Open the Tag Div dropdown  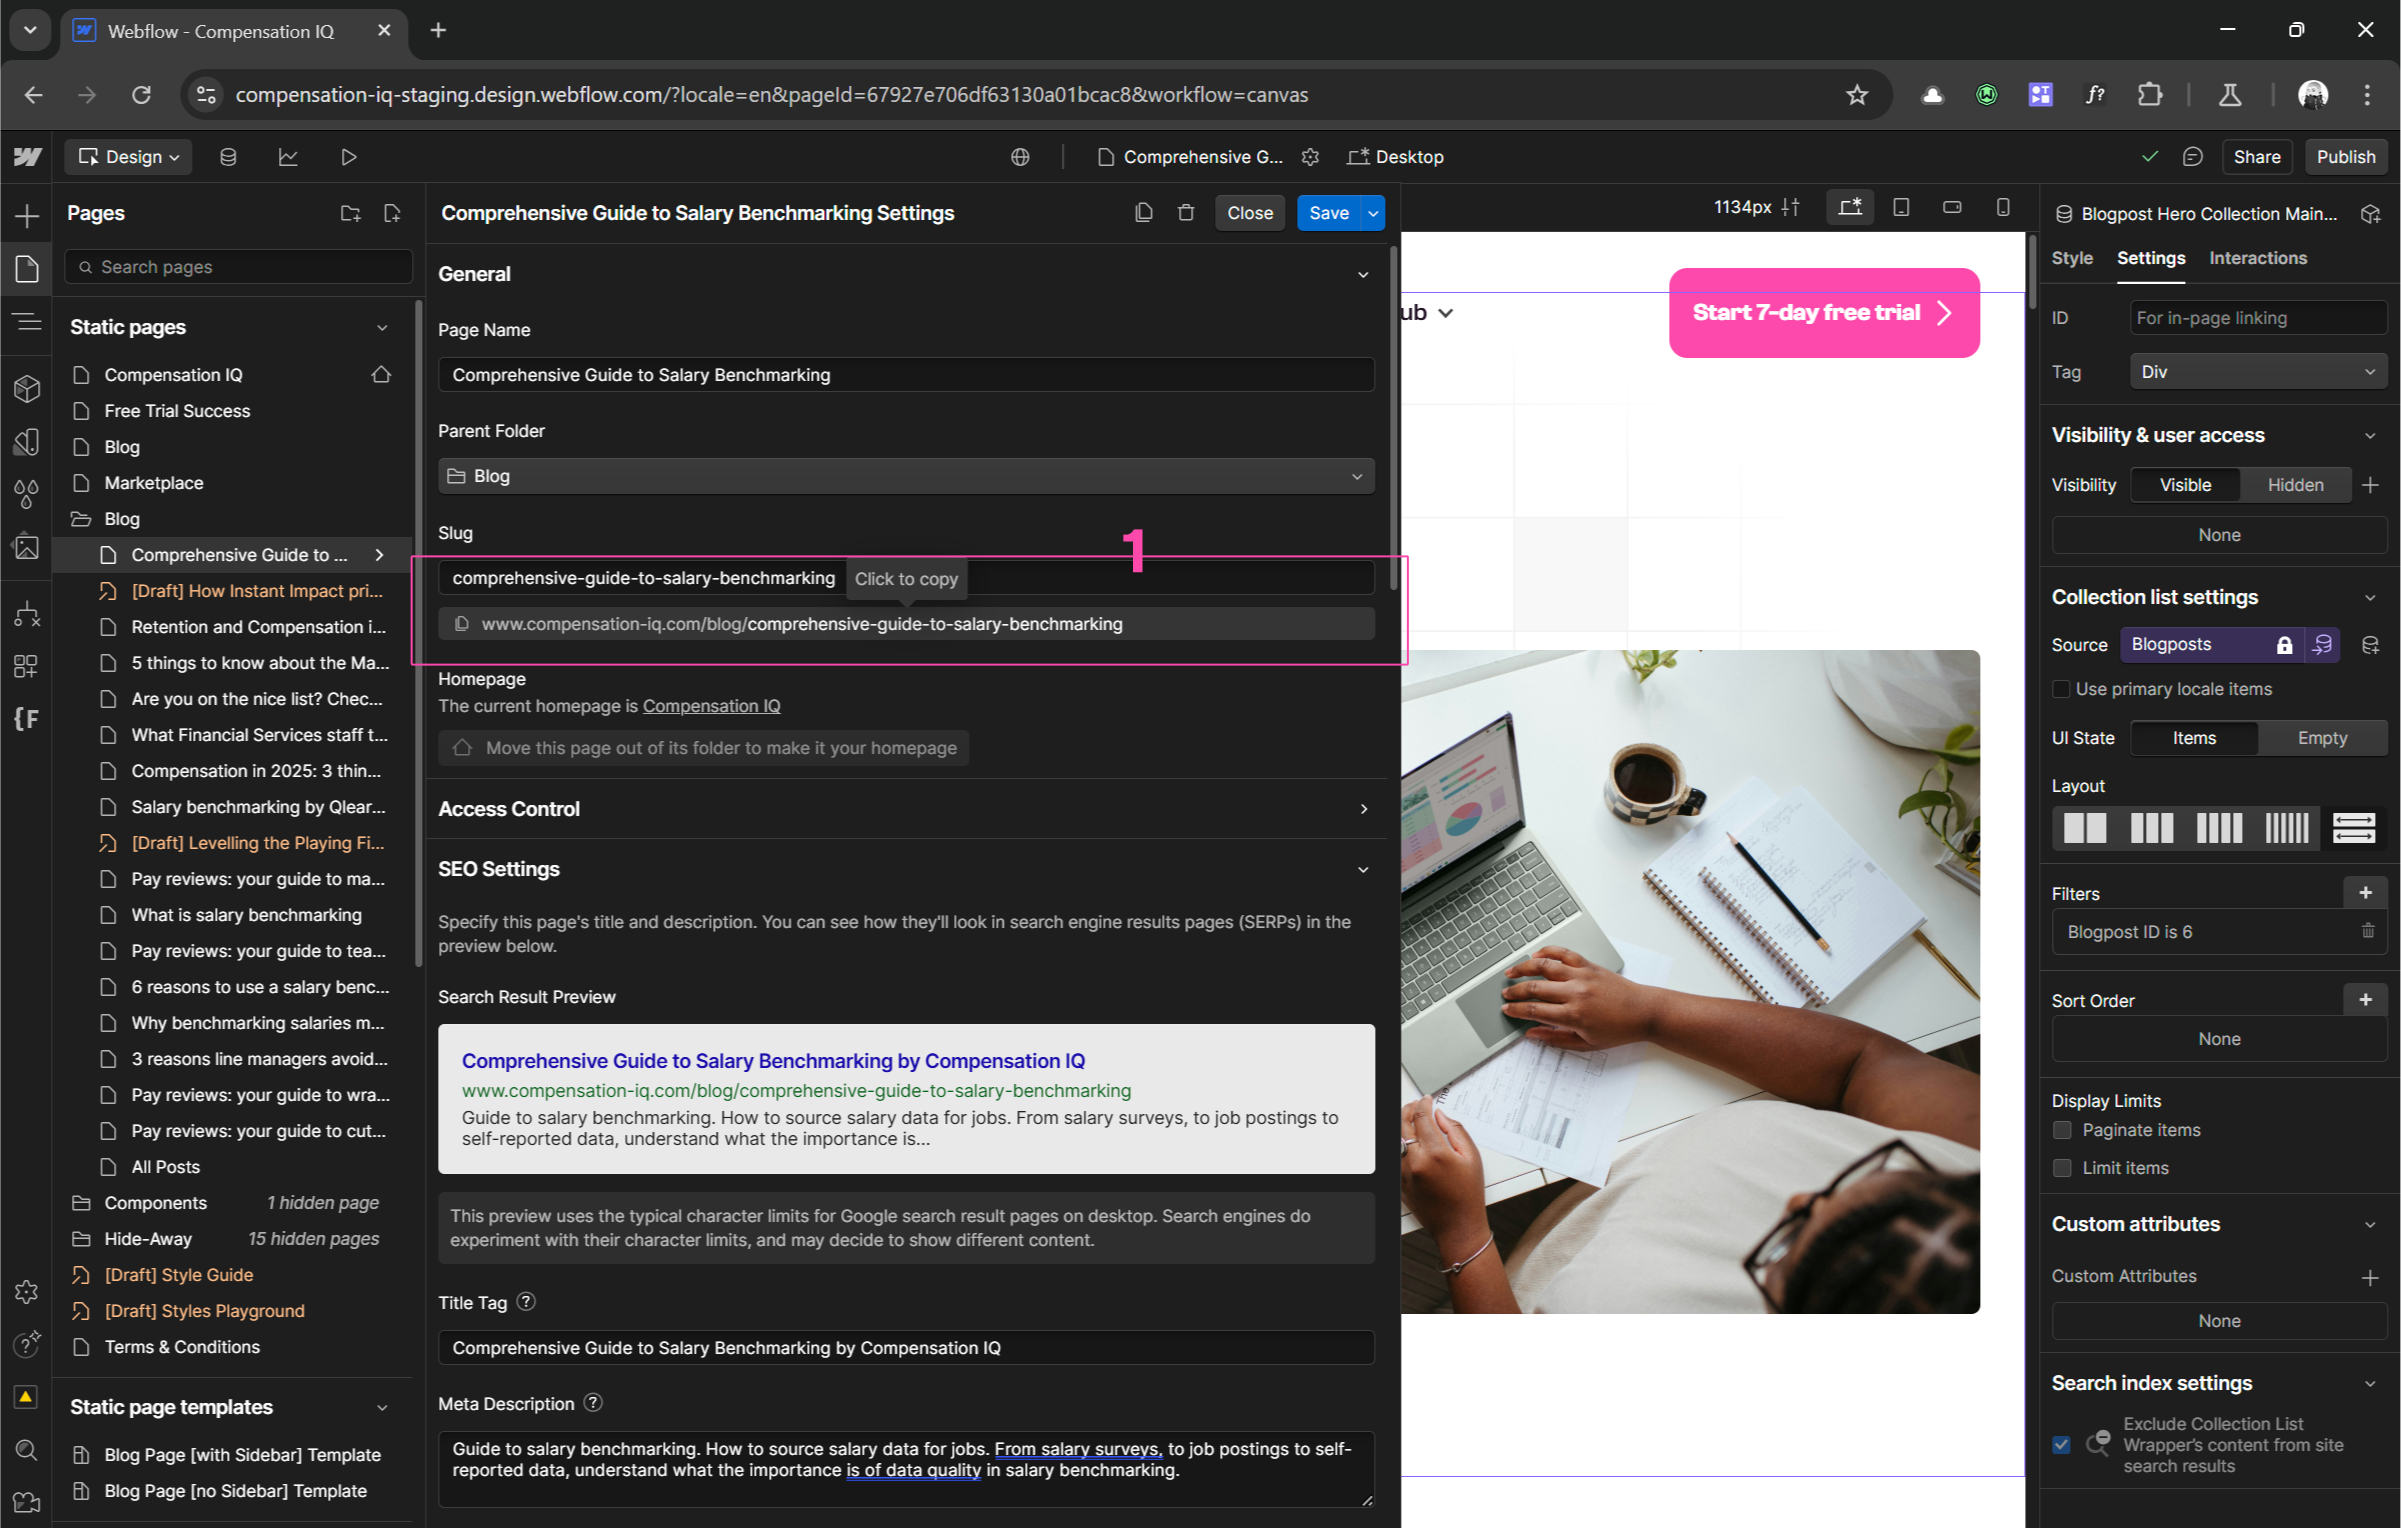tap(2258, 372)
